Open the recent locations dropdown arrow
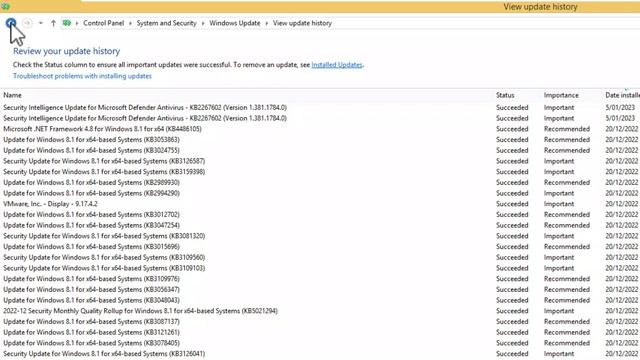This screenshot has height=360, width=640. 40,23
